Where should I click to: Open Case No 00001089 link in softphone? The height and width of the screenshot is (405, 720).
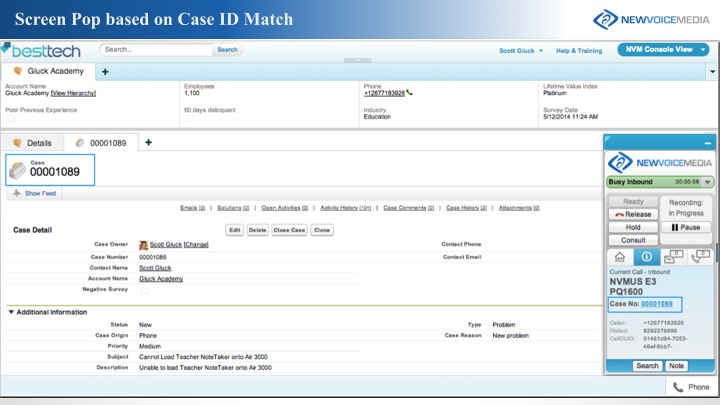click(x=657, y=304)
